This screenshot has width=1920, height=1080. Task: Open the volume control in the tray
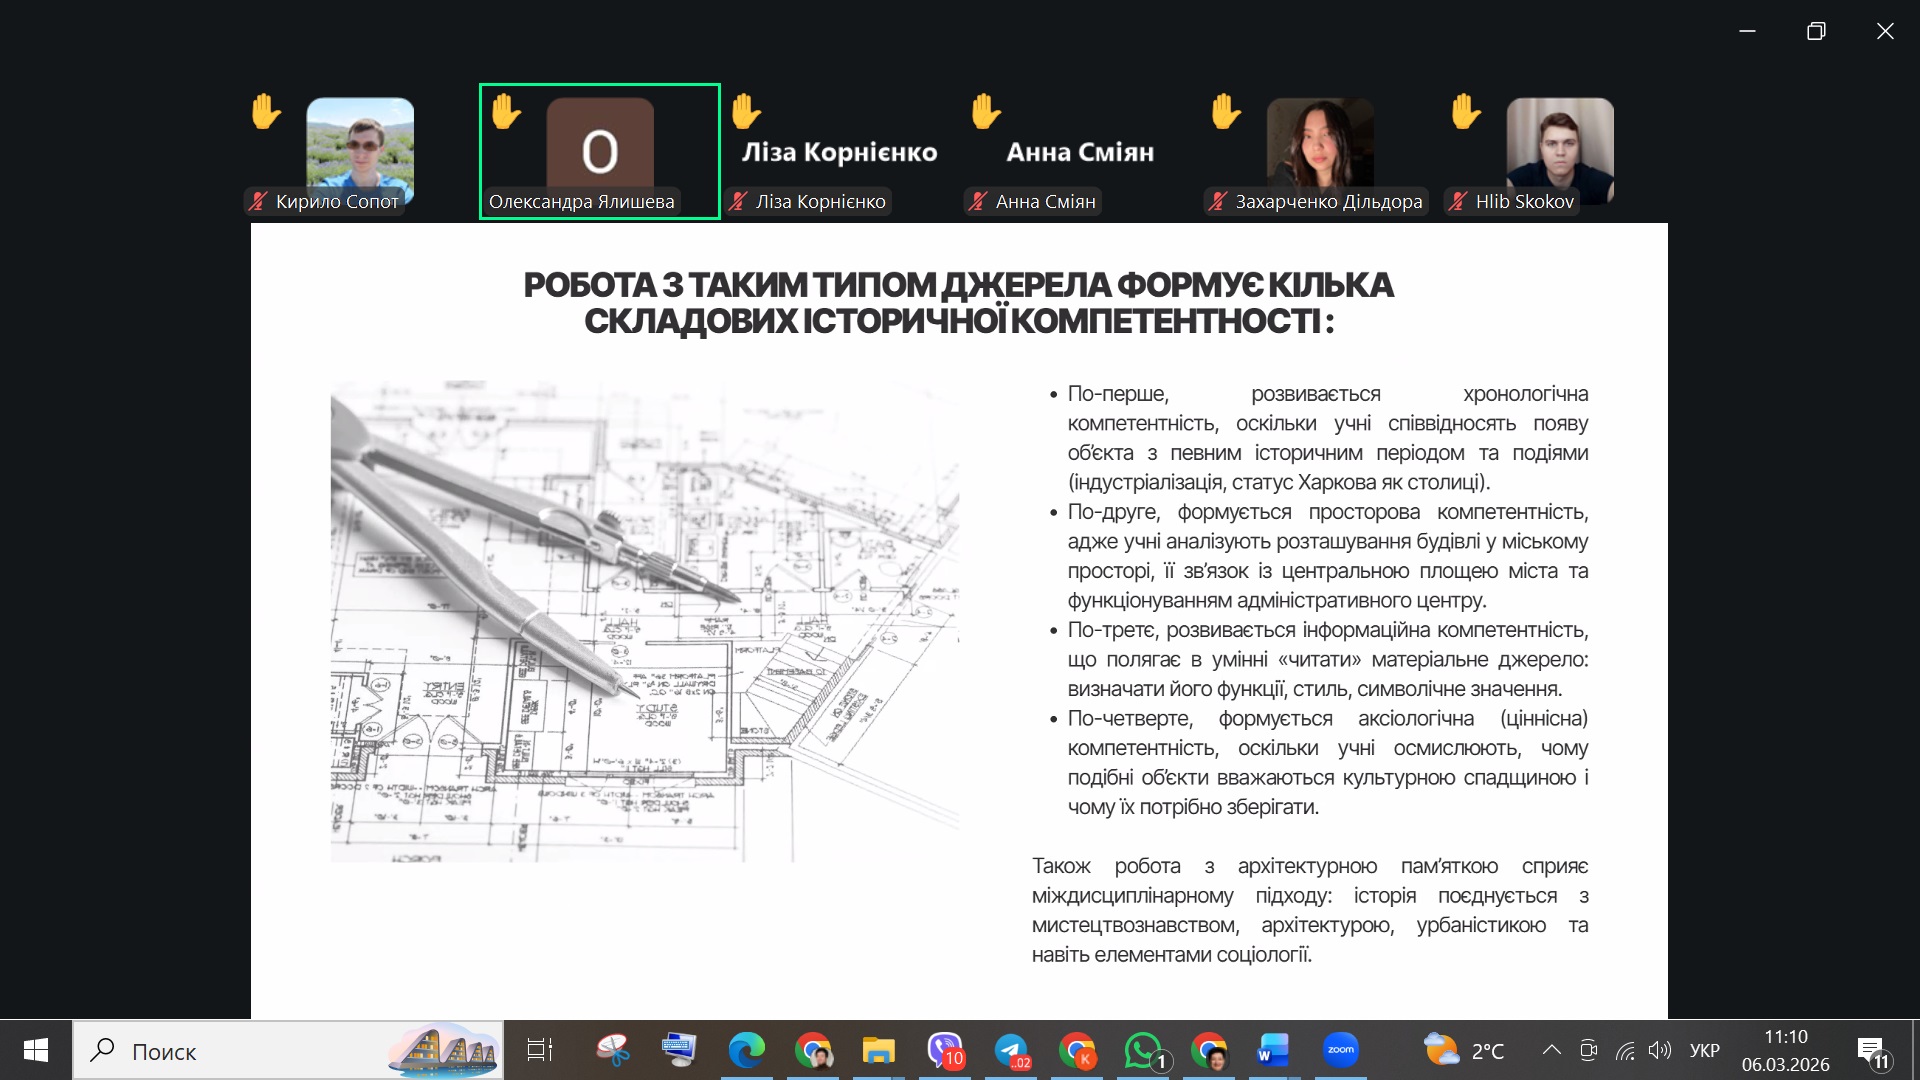1660,1050
